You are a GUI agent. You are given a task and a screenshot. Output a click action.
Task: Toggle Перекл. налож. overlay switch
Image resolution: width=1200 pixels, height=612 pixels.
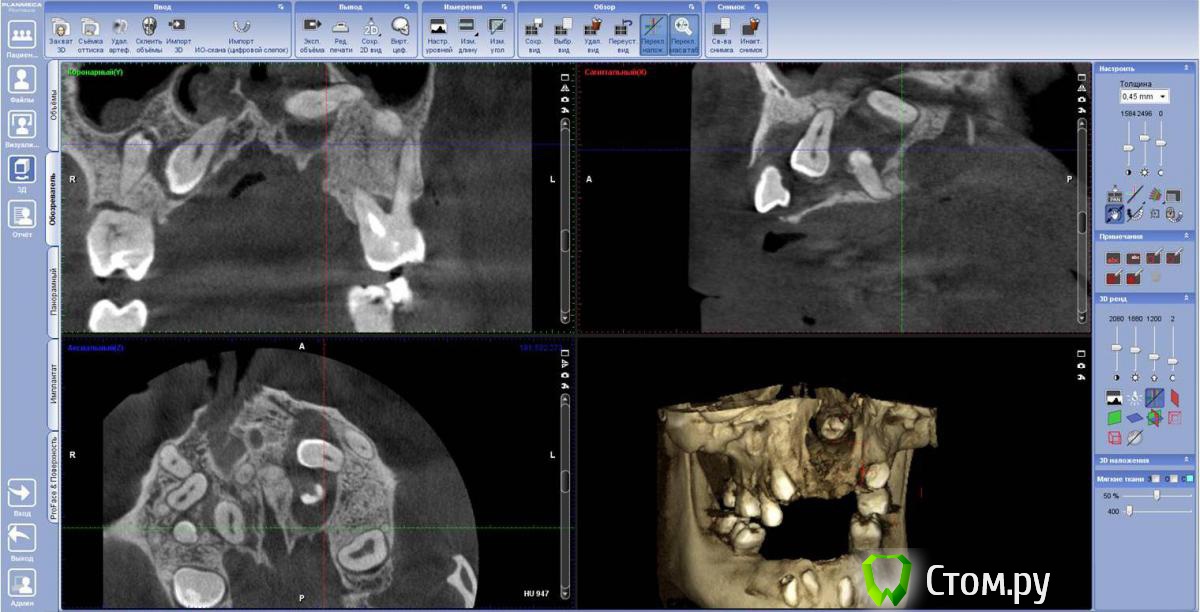[x=653, y=27]
